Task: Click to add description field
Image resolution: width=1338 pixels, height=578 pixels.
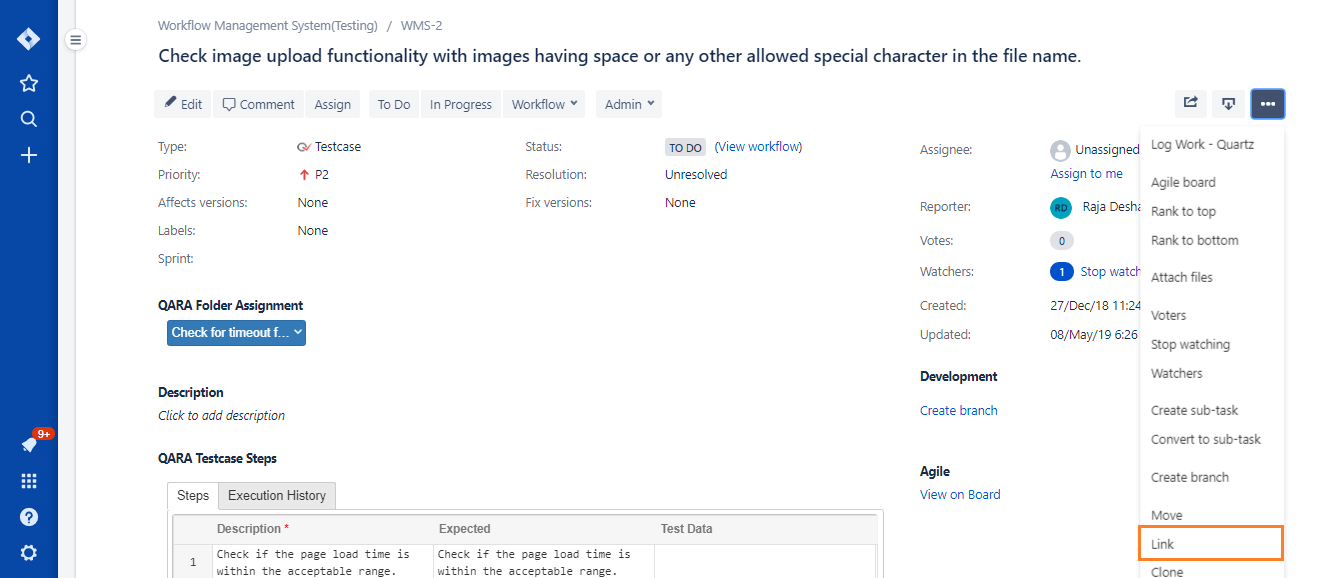Action: 221,416
